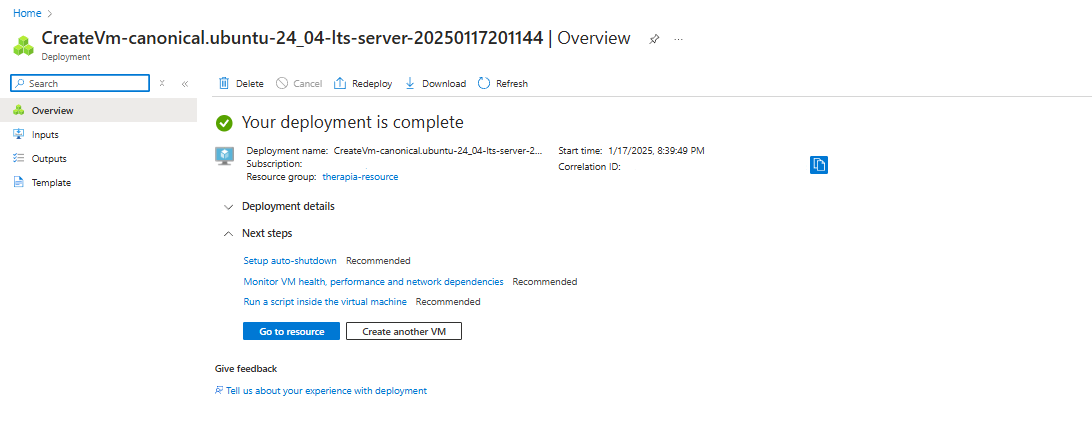Copy the Correlation ID with copy icon

point(819,165)
